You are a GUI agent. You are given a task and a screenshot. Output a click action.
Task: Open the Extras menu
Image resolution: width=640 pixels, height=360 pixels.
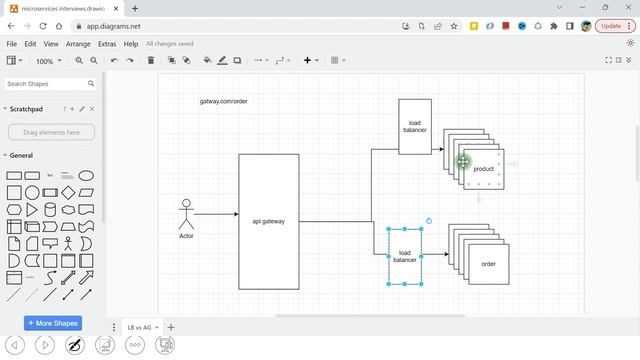(x=107, y=44)
